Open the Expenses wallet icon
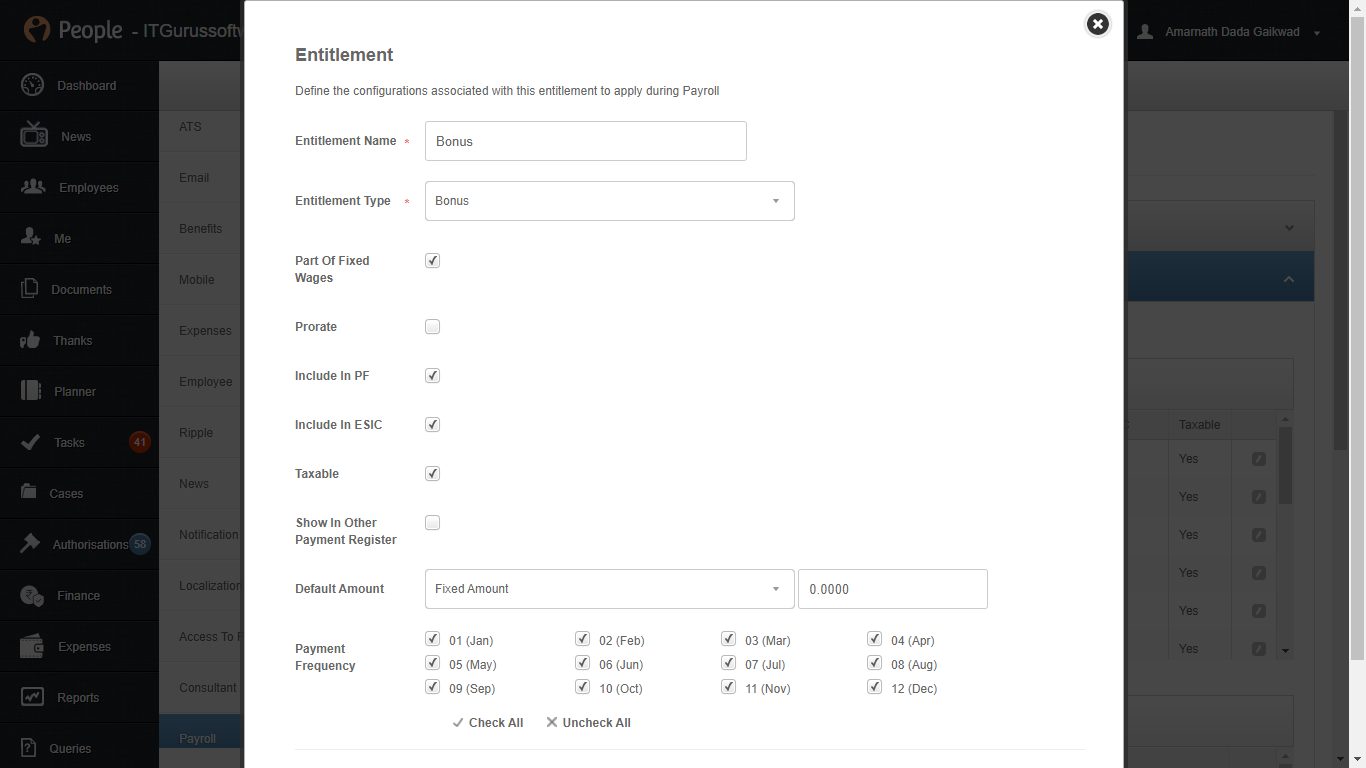 (32, 646)
